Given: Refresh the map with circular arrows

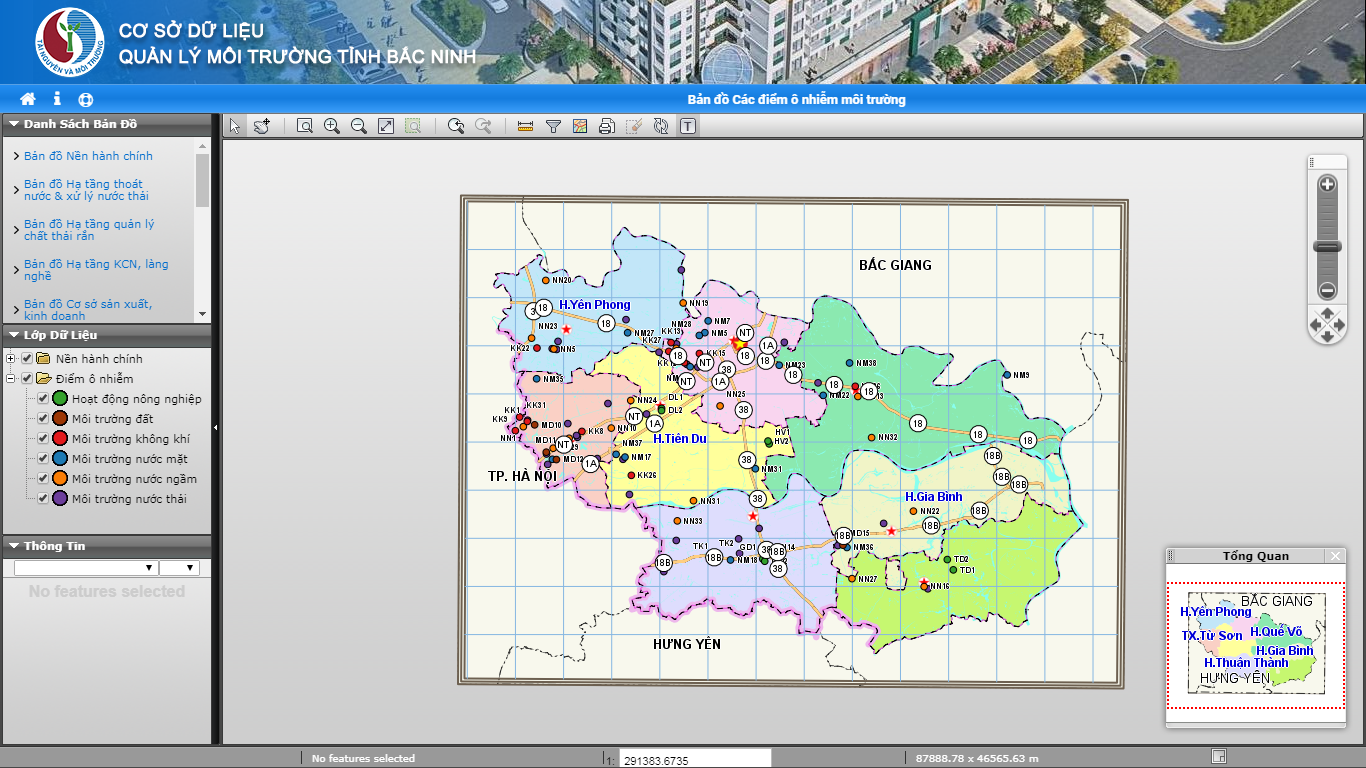Looking at the screenshot, I should click(x=660, y=126).
